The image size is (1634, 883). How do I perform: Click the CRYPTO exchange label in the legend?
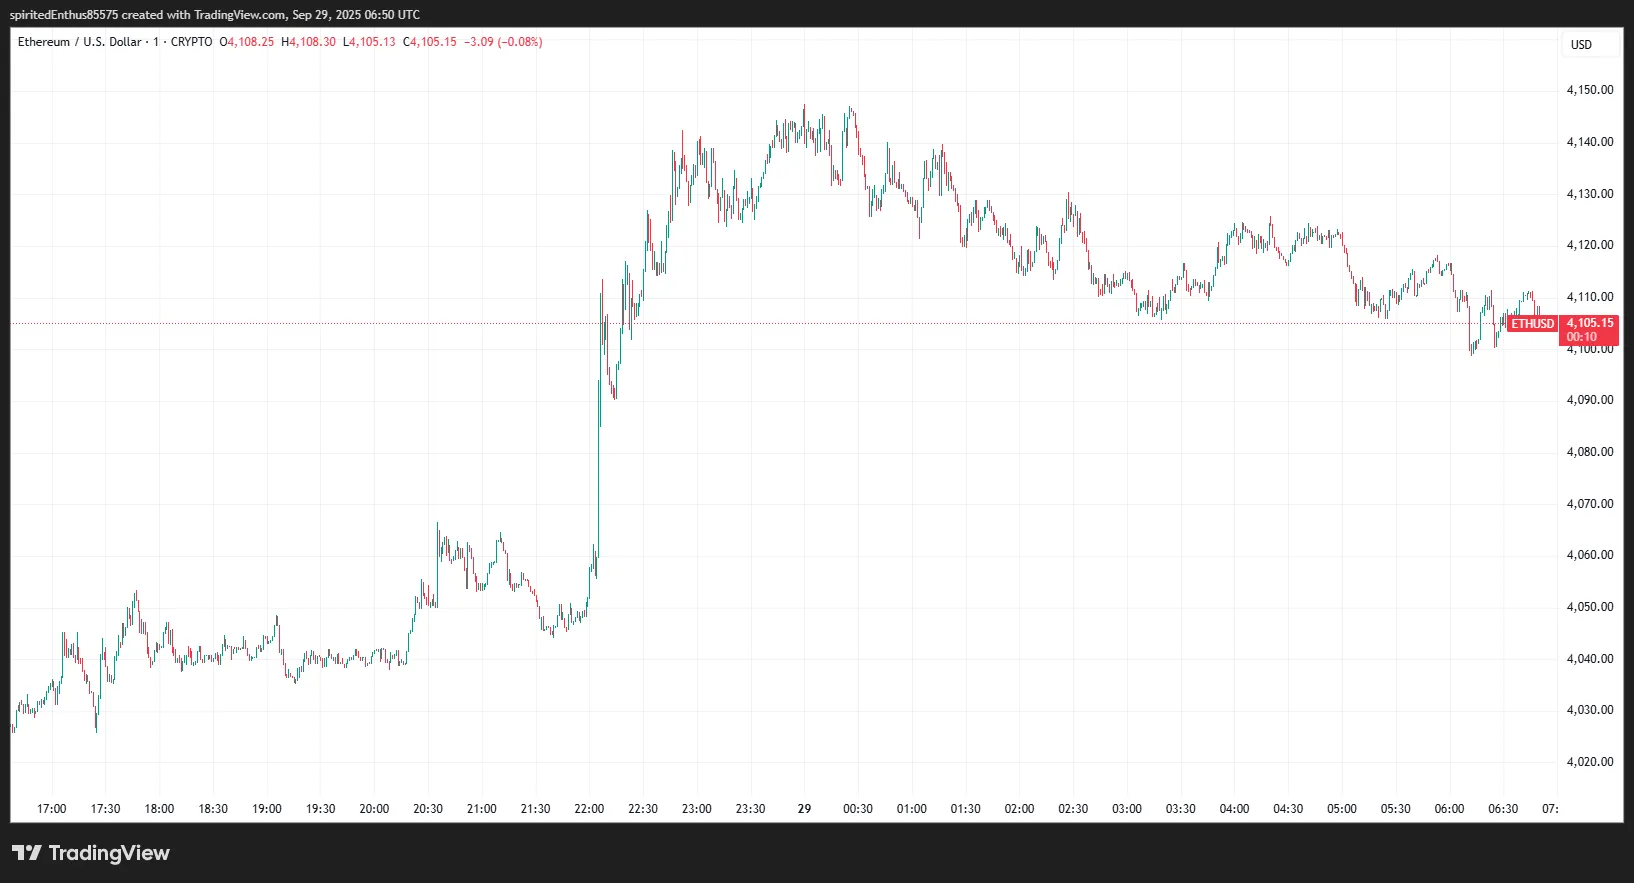click(x=191, y=42)
